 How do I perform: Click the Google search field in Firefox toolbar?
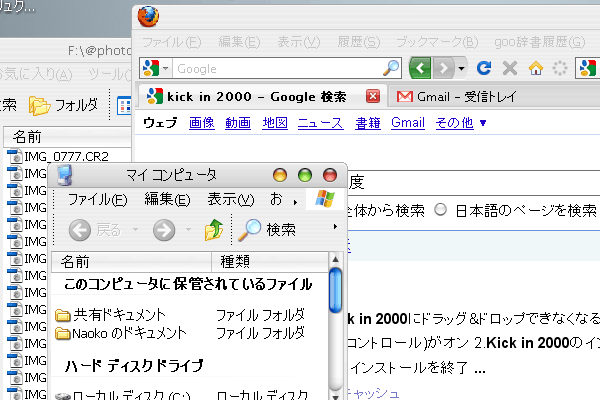coord(278,69)
